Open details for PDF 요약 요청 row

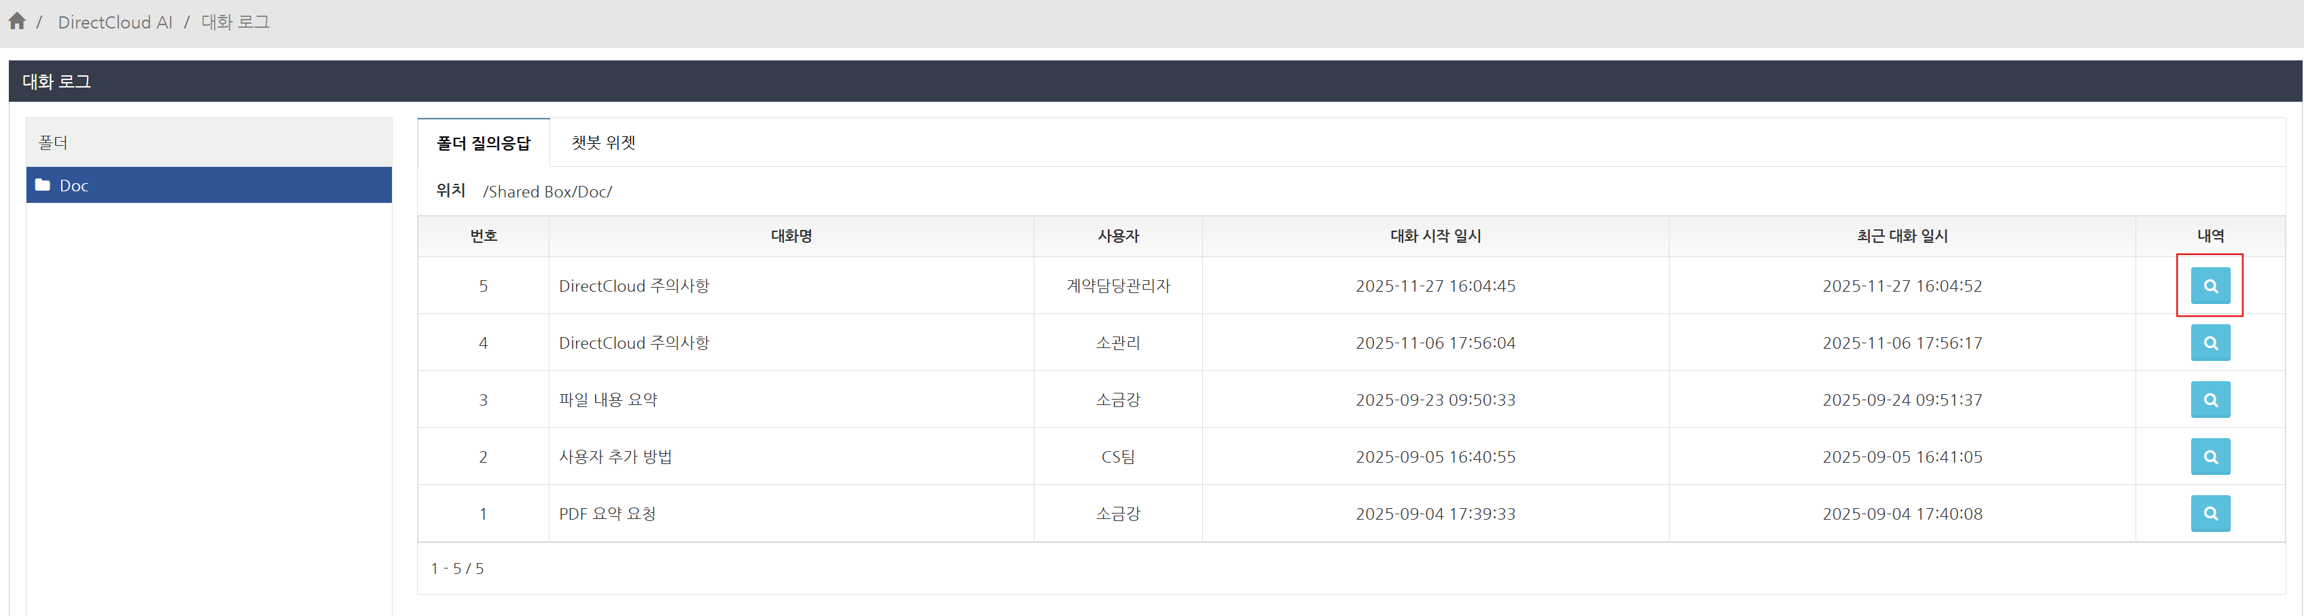[2210, 514]
